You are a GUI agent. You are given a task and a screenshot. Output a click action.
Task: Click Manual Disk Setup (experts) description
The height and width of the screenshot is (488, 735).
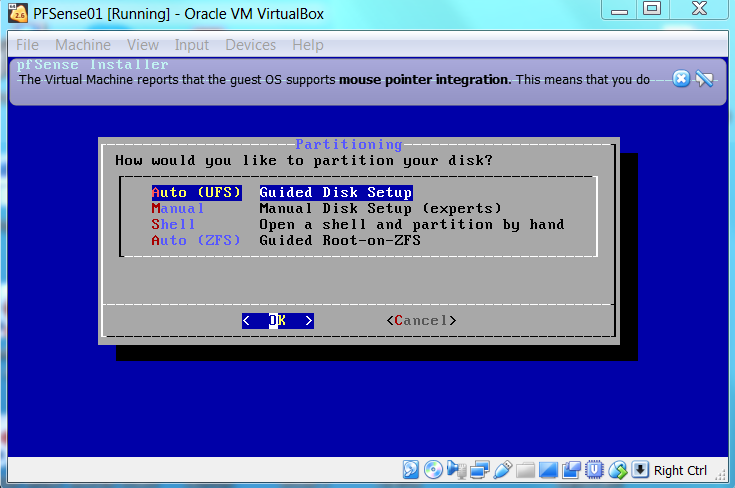coord(381,209)
